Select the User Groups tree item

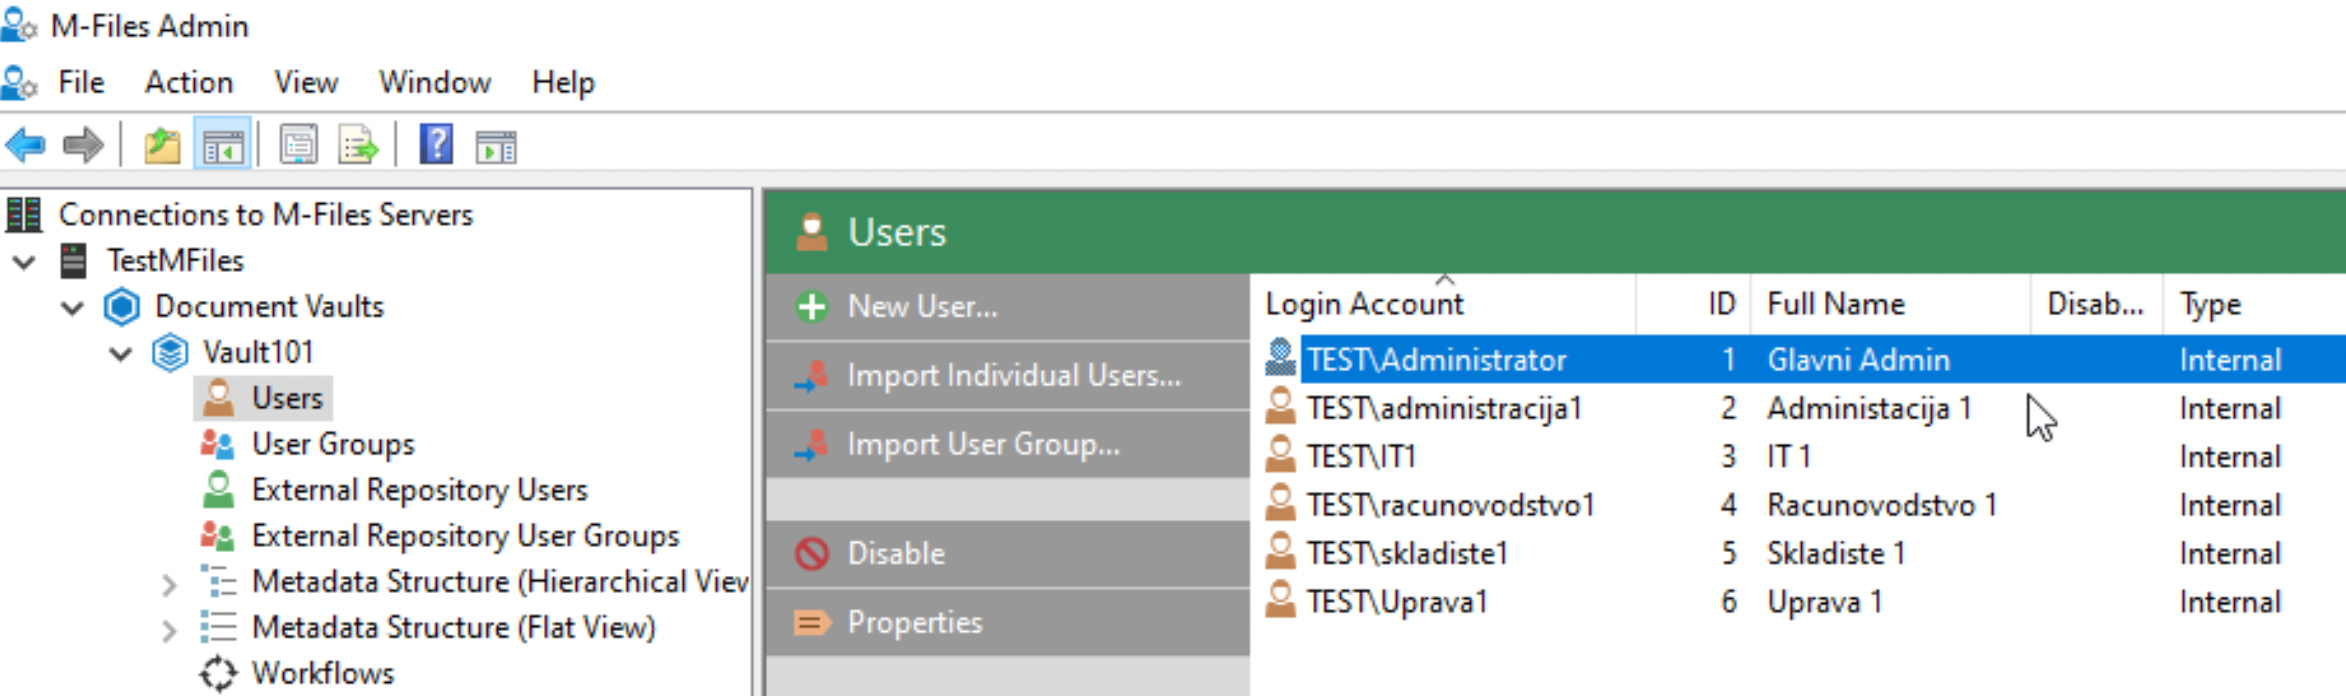coord(333,444)
